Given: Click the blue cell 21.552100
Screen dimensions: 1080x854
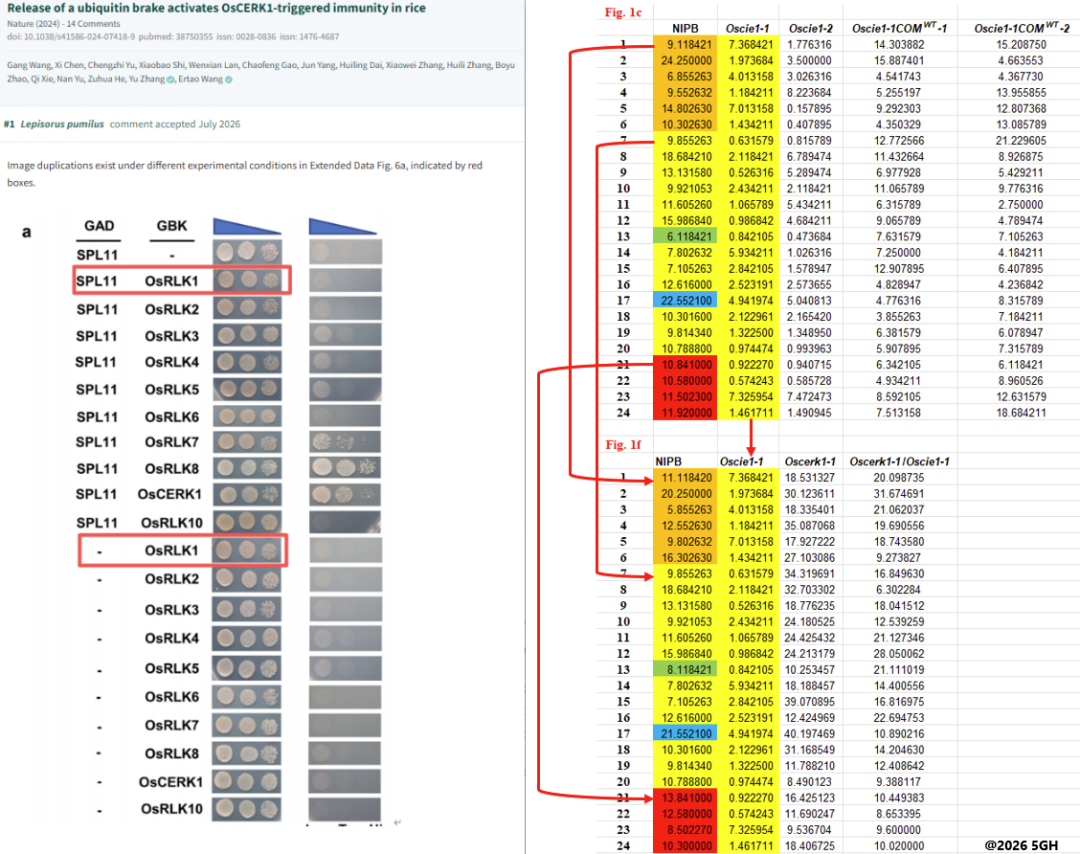Looking at the screenshot, I should (685, 734).
